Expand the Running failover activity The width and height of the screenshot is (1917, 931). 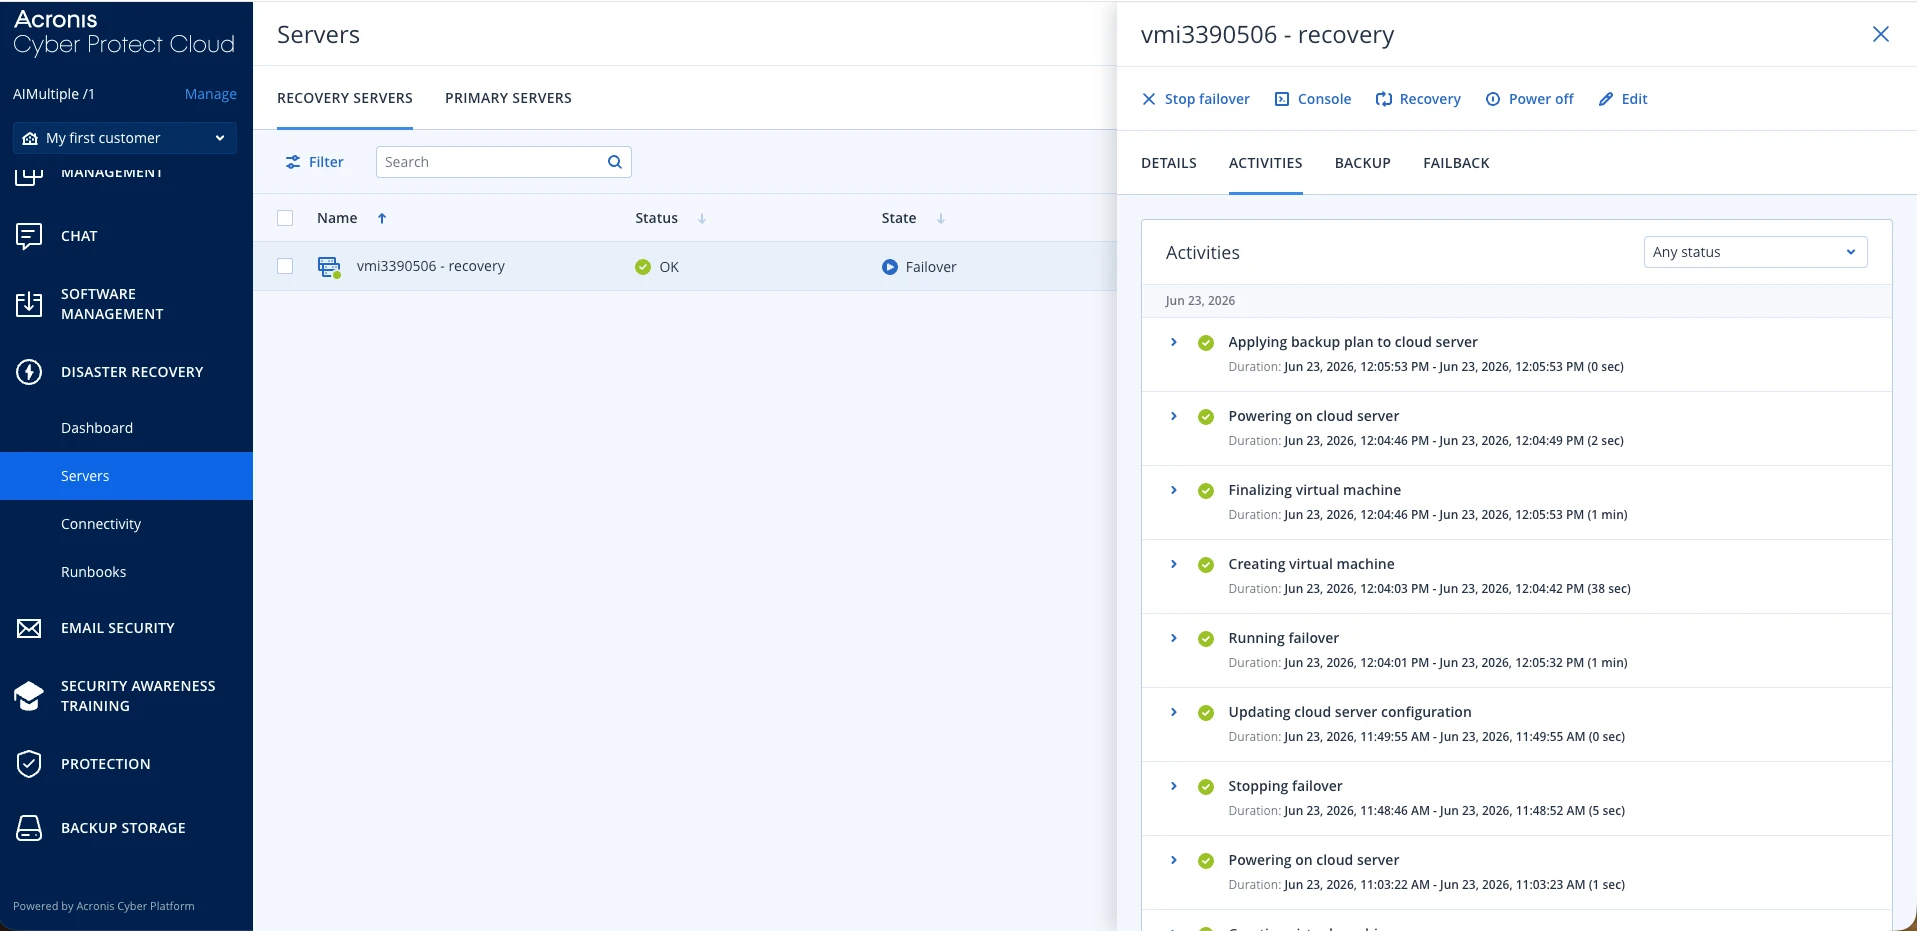tap(1174, 638)
